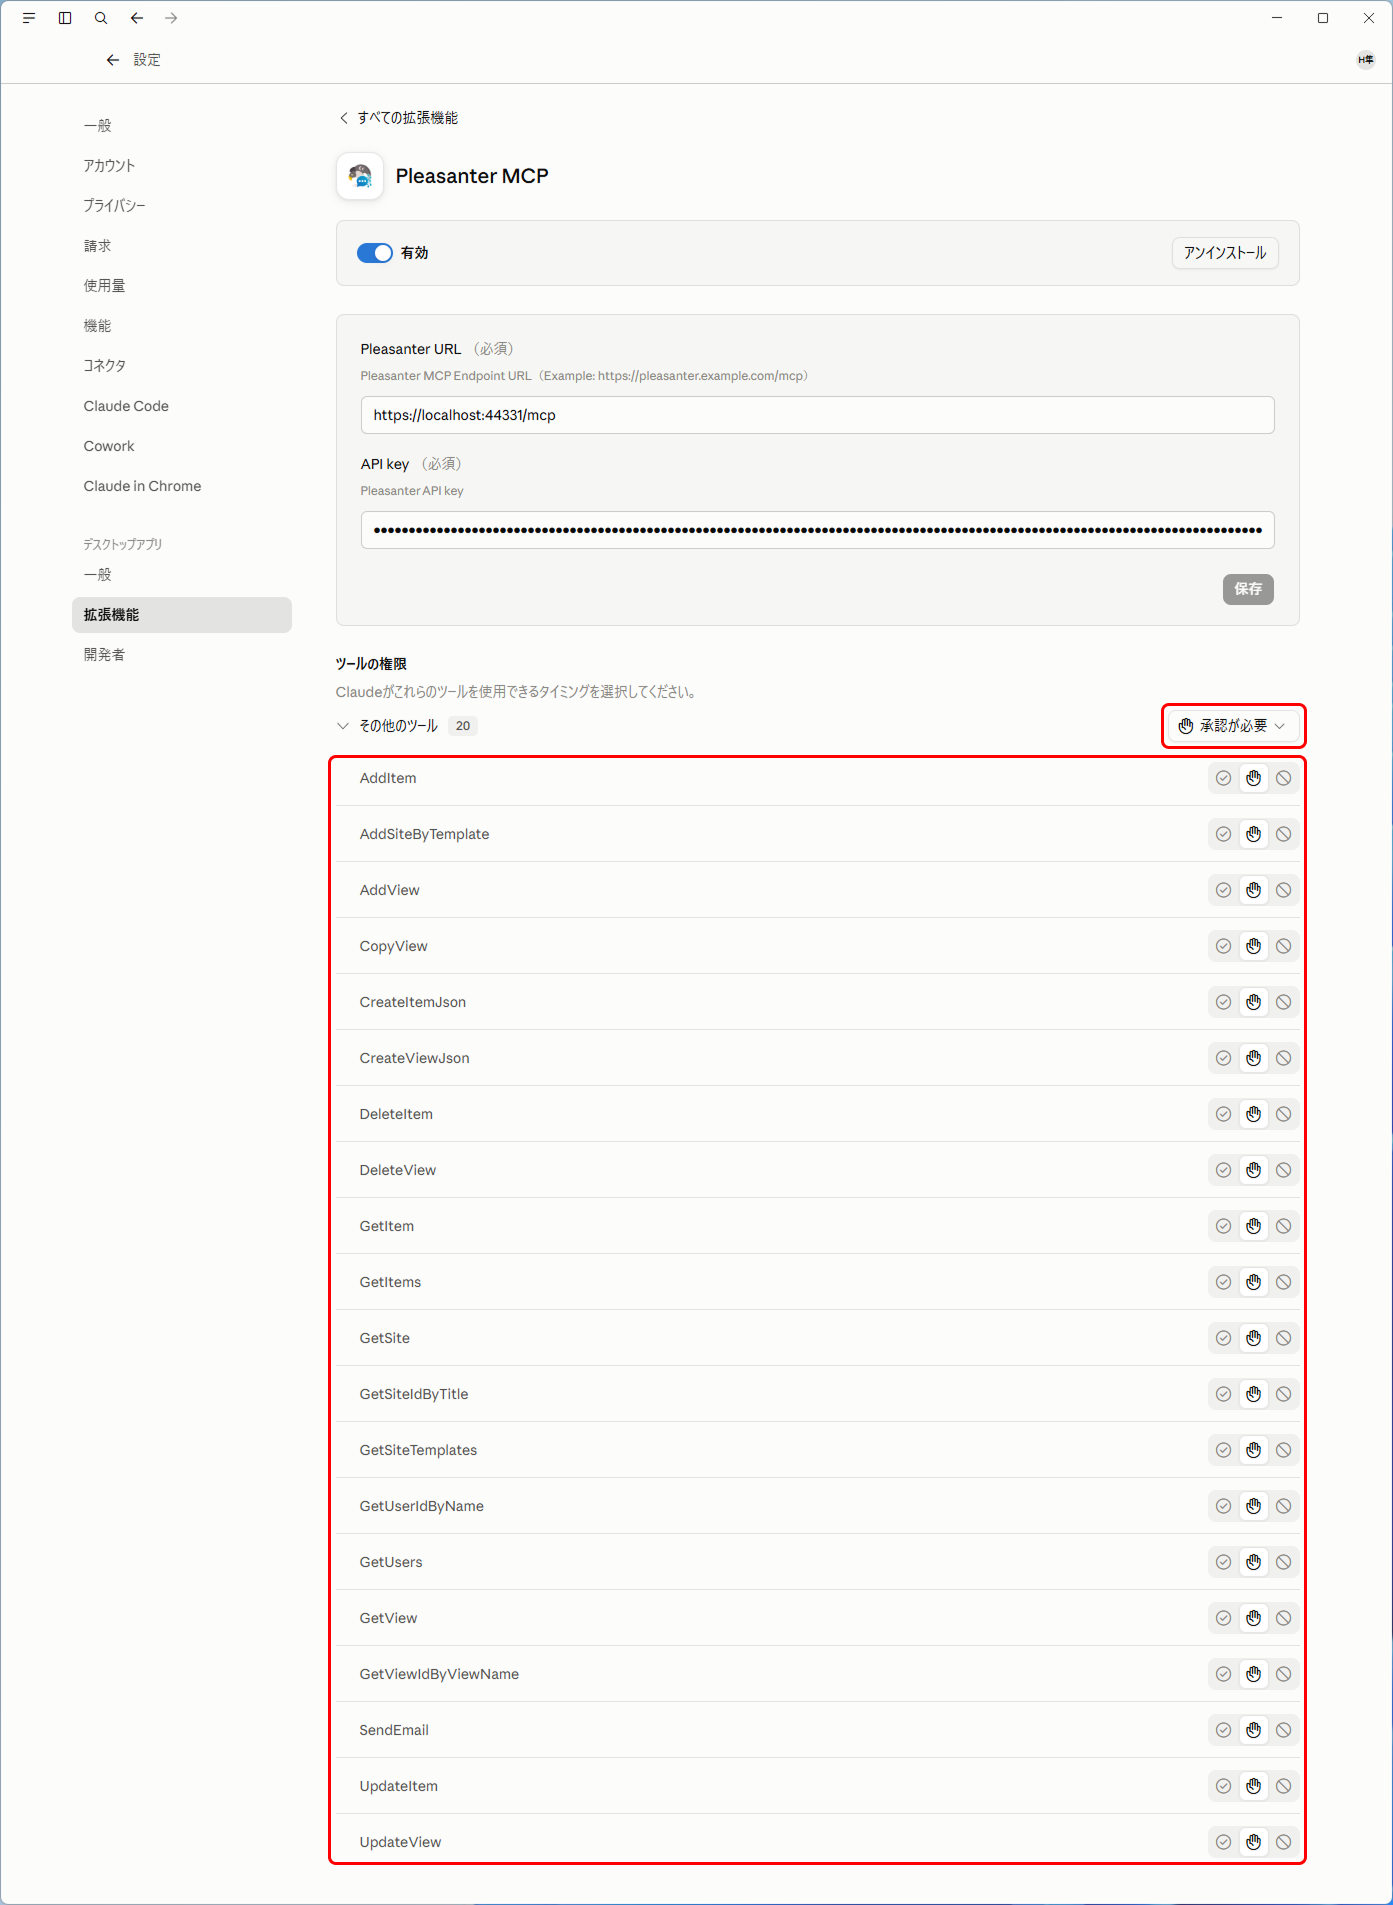
Task: Allow GetSite tool with check icon
Action: [1223, 1338]
